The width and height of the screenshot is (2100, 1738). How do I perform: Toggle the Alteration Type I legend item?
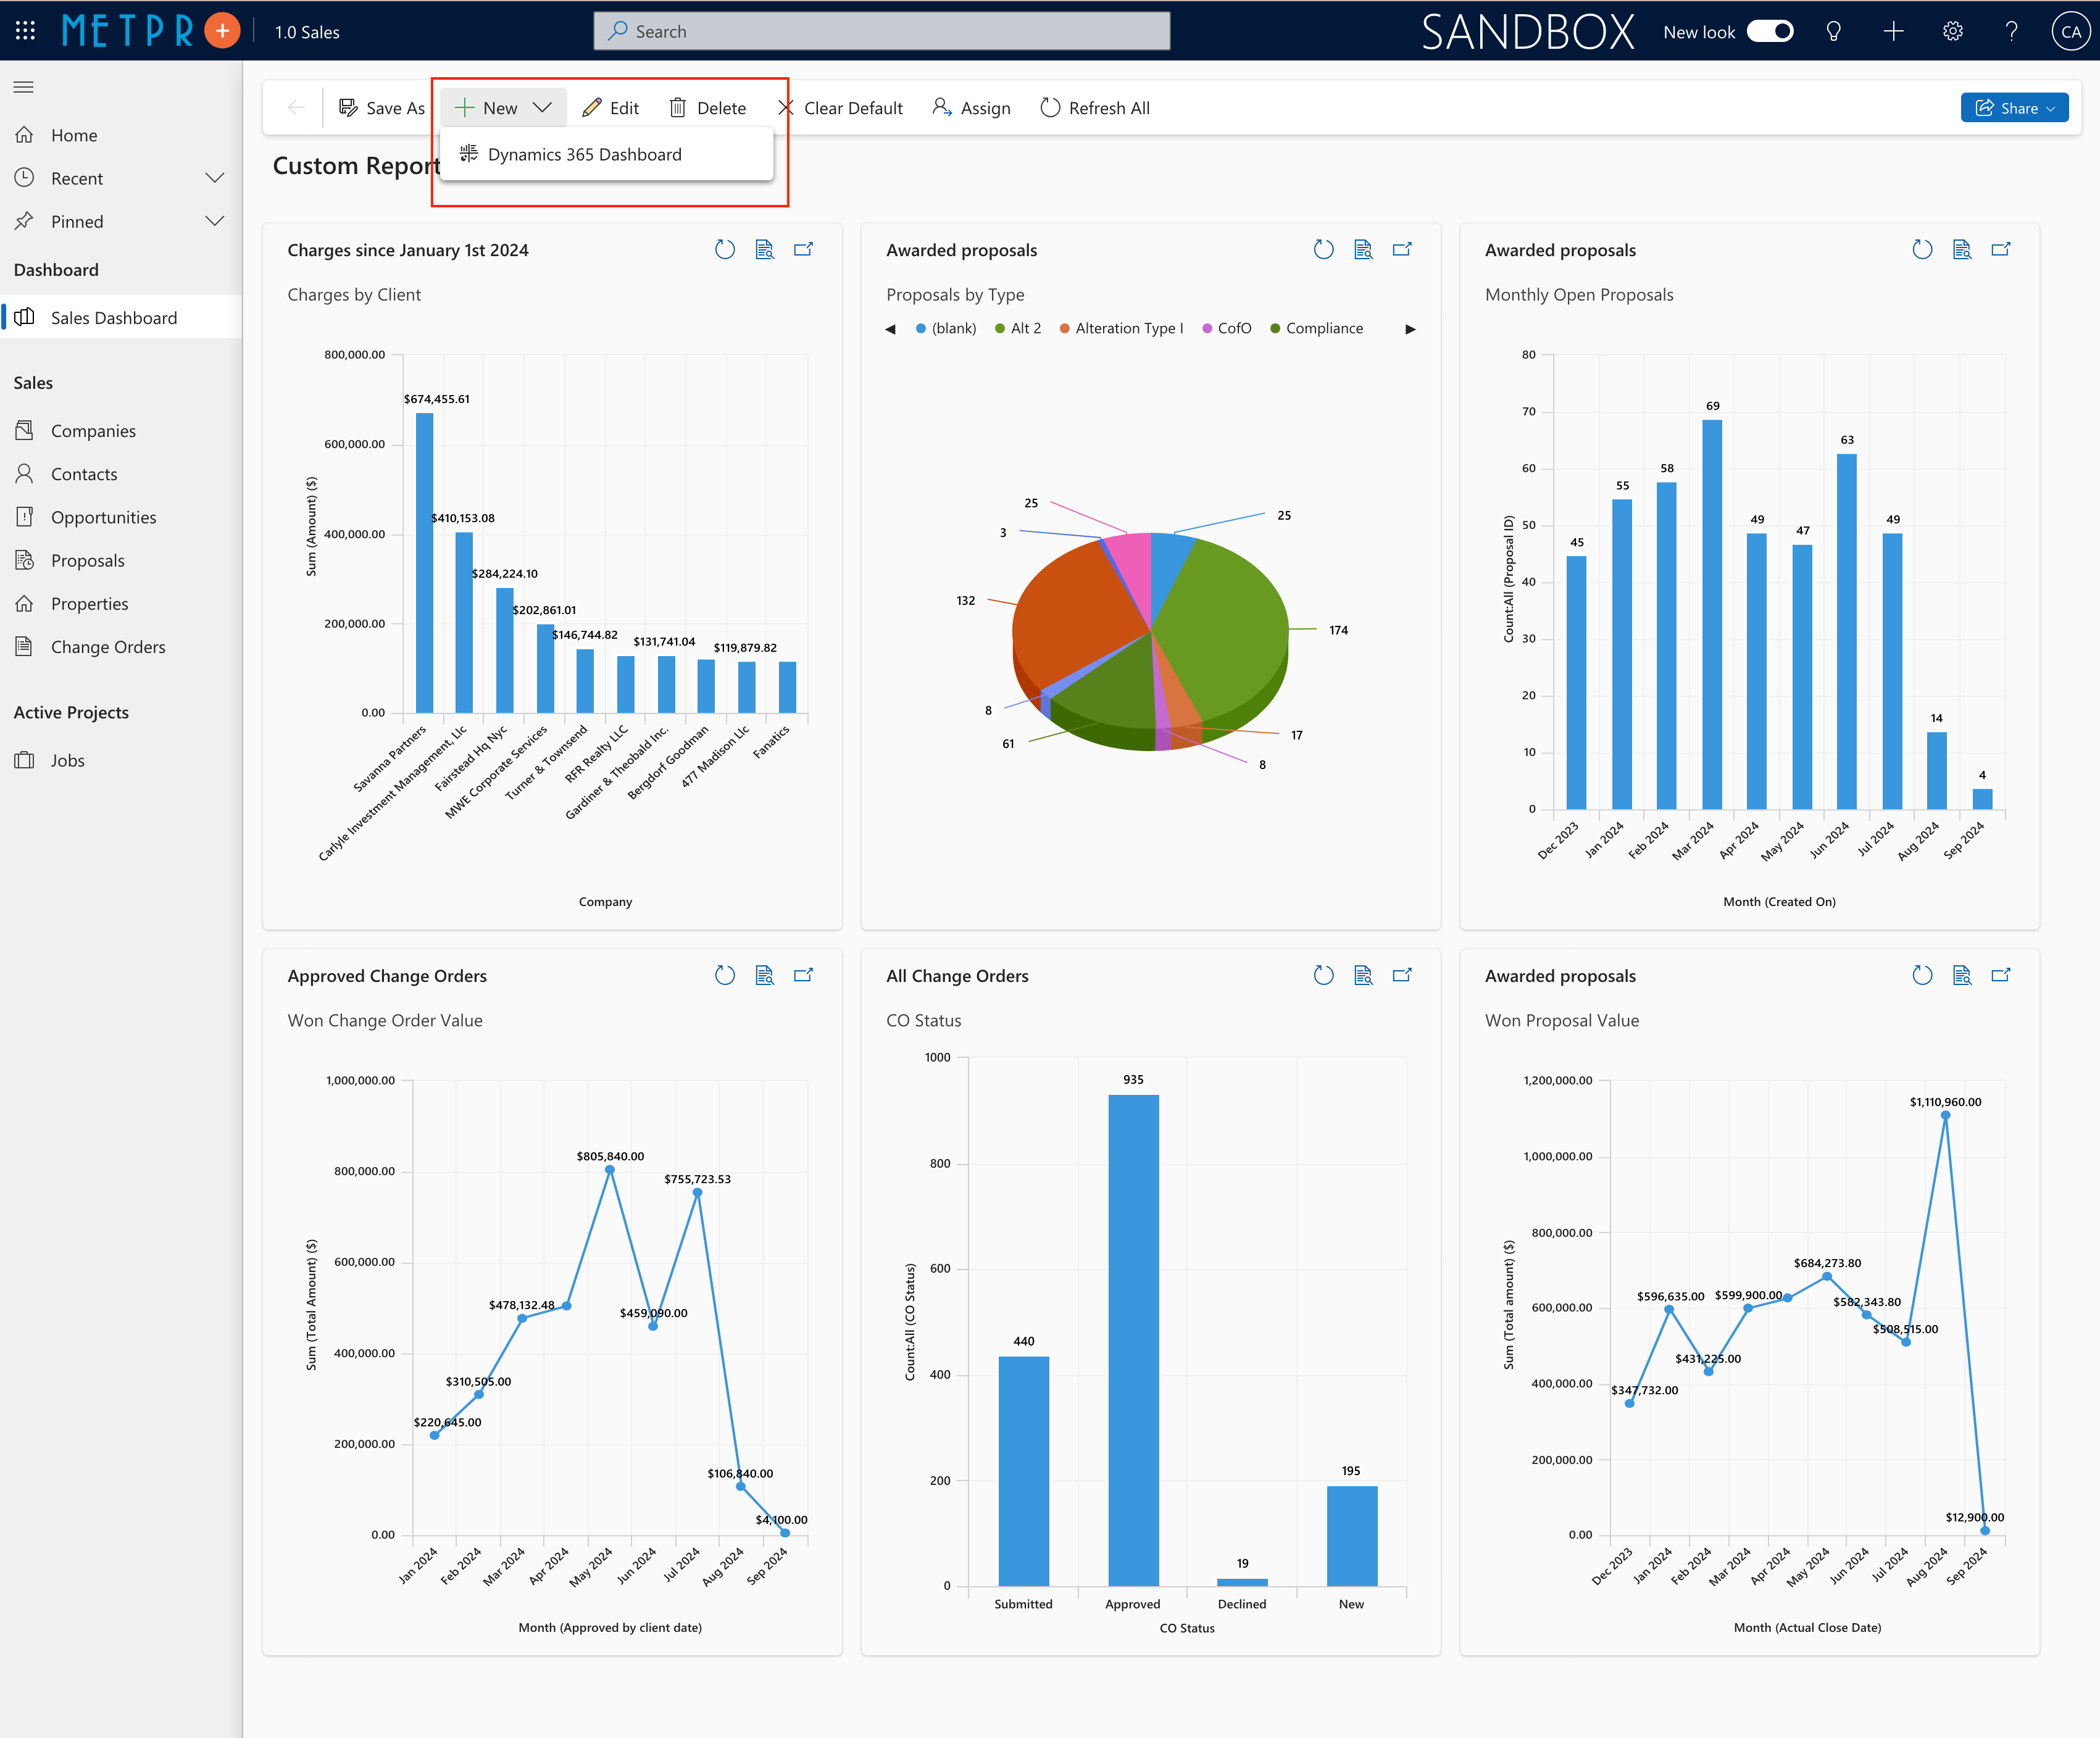coord(1128,328)
